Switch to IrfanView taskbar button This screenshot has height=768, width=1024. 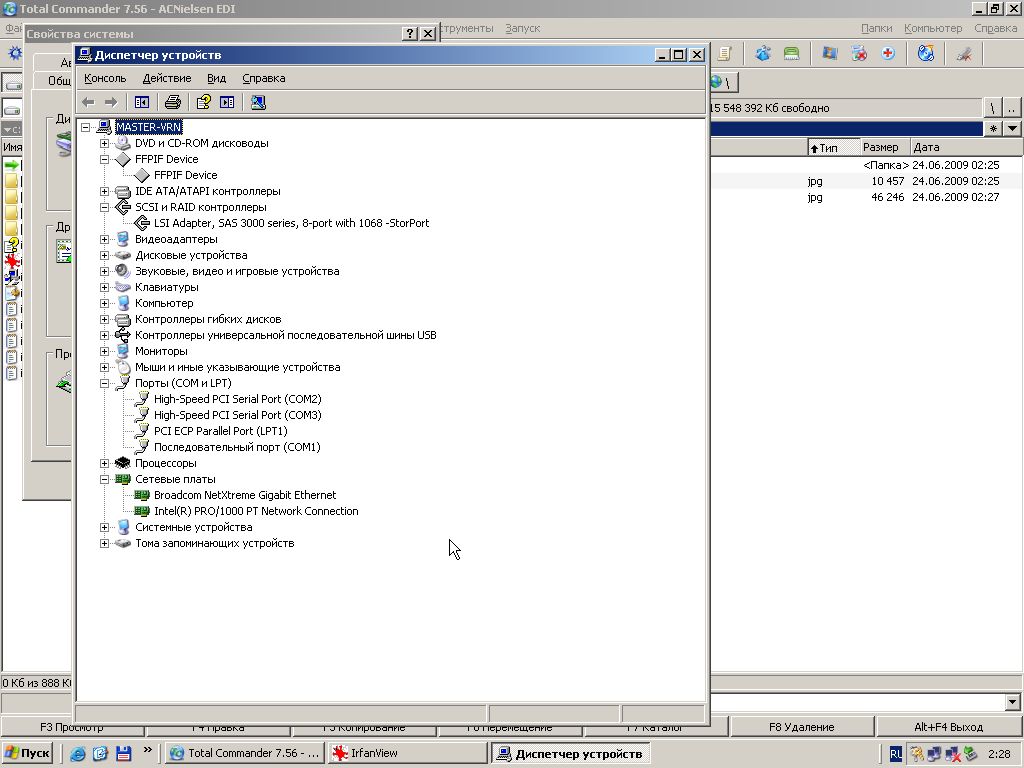click(x=408, y=753)
